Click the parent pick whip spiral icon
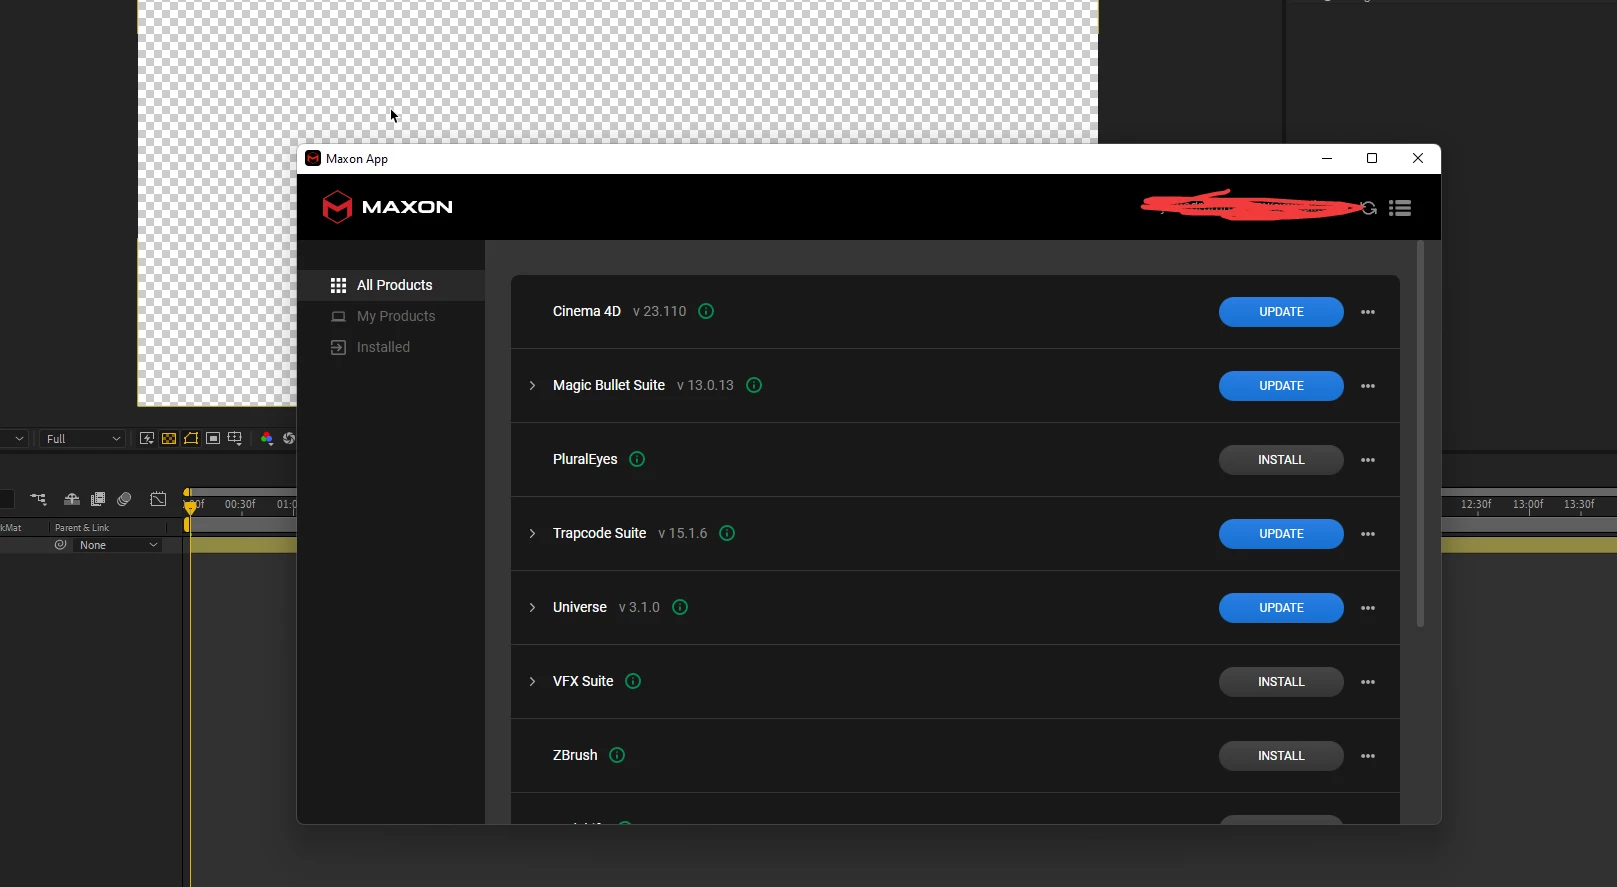This screenshot has width=1617, height=887. (61, 545)
